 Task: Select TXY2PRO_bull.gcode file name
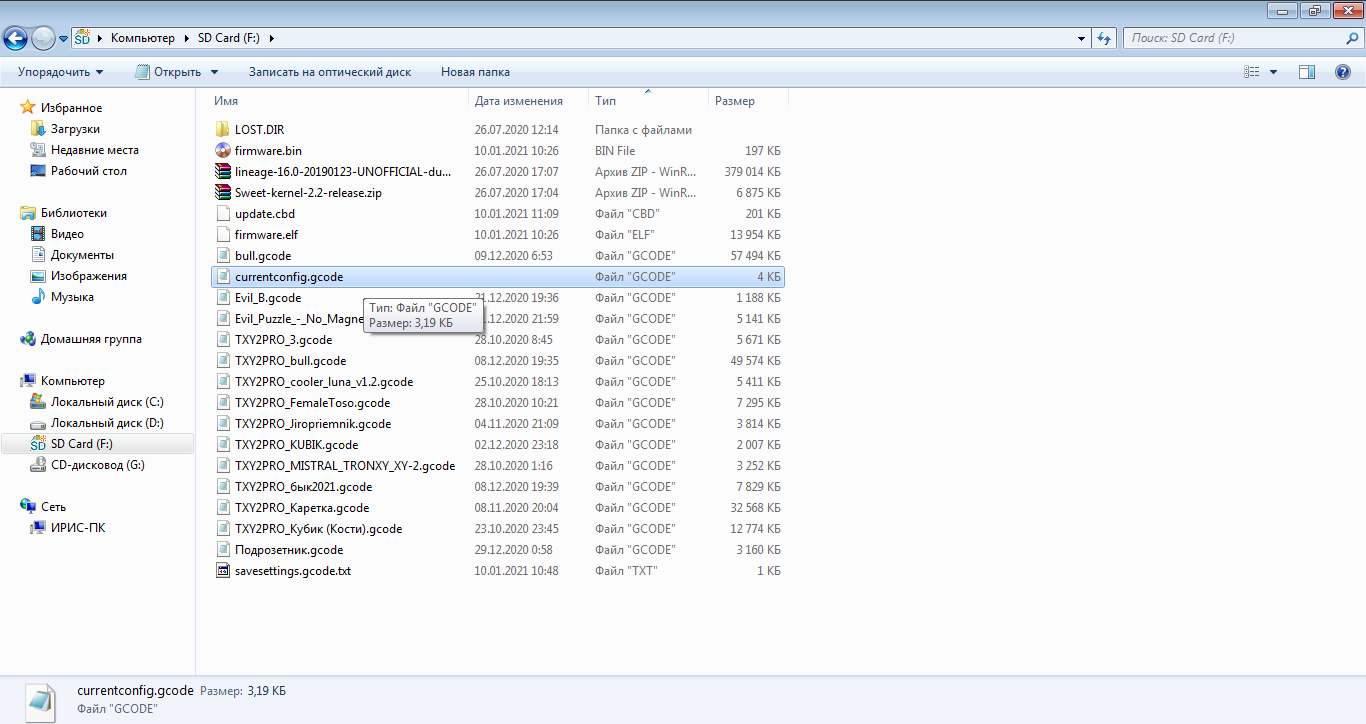point(290,361)
